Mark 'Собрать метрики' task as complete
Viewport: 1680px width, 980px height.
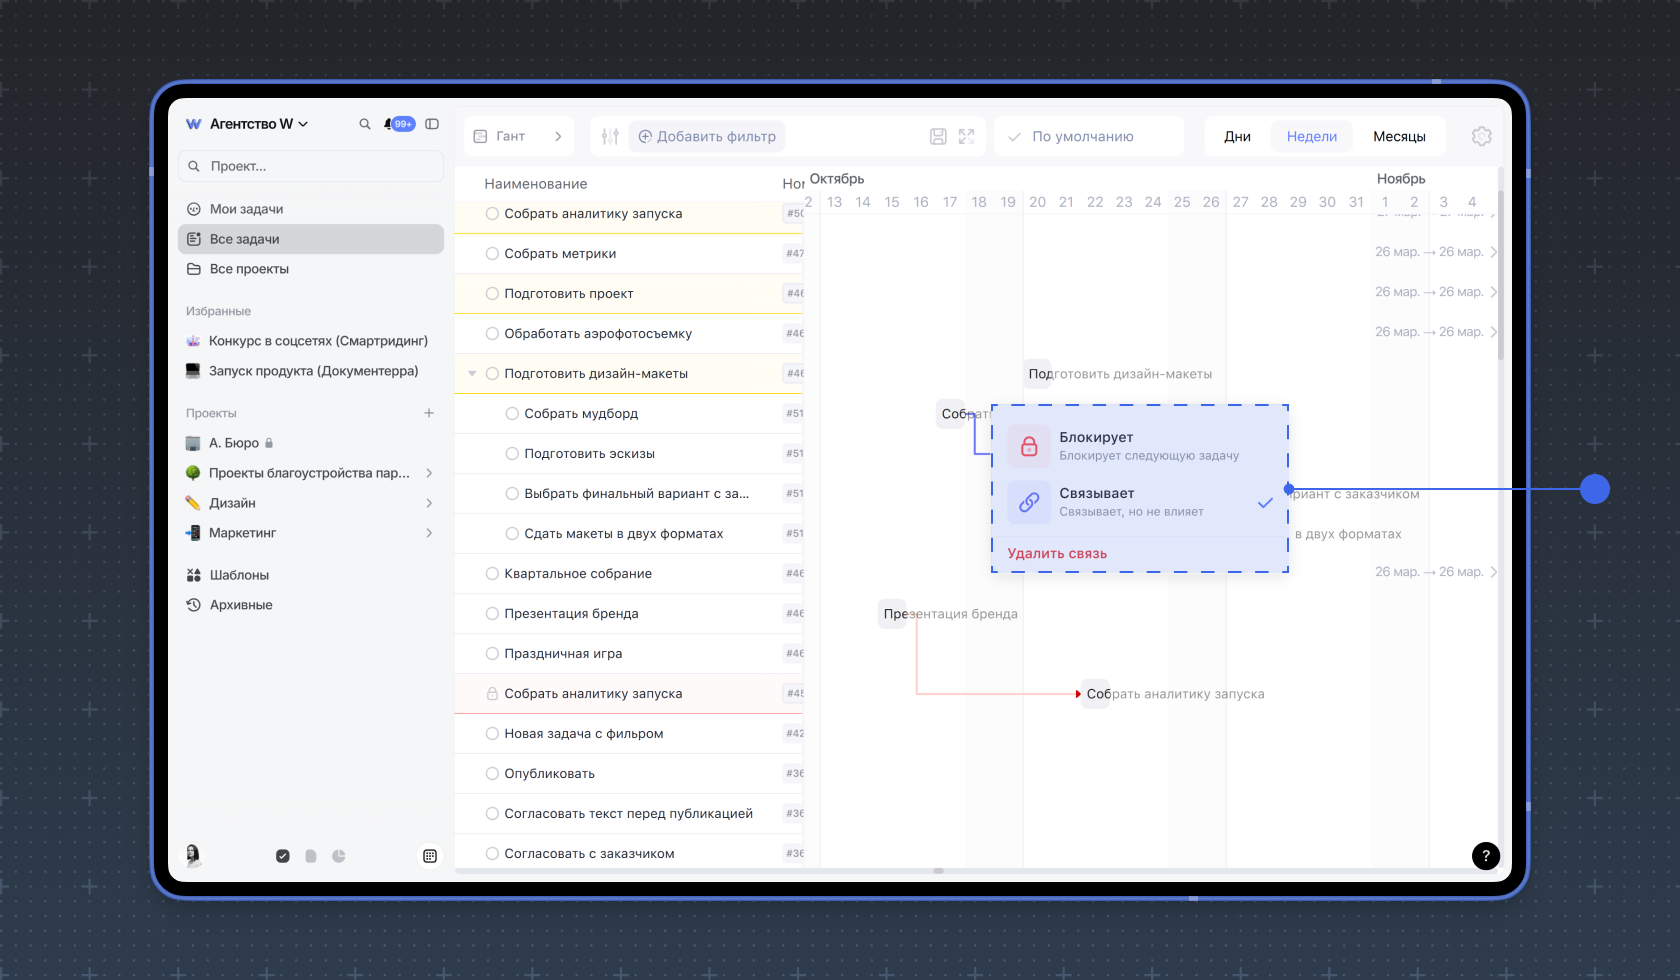[x=492, y=254]
